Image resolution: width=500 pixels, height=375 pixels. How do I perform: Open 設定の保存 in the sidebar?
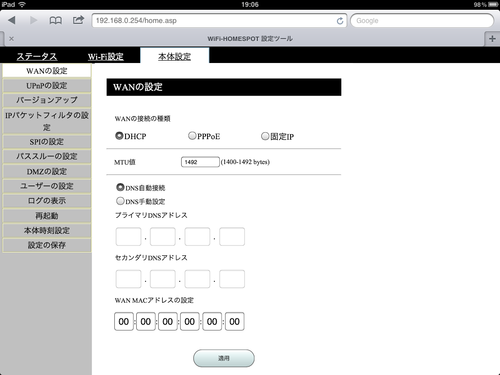(47, 245)
